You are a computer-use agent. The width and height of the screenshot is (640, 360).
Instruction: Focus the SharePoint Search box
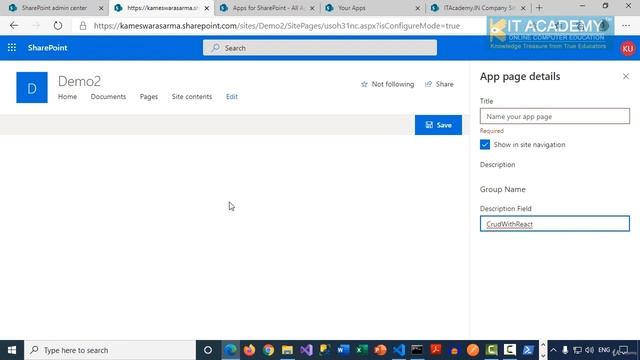click(x=320, y=48)
